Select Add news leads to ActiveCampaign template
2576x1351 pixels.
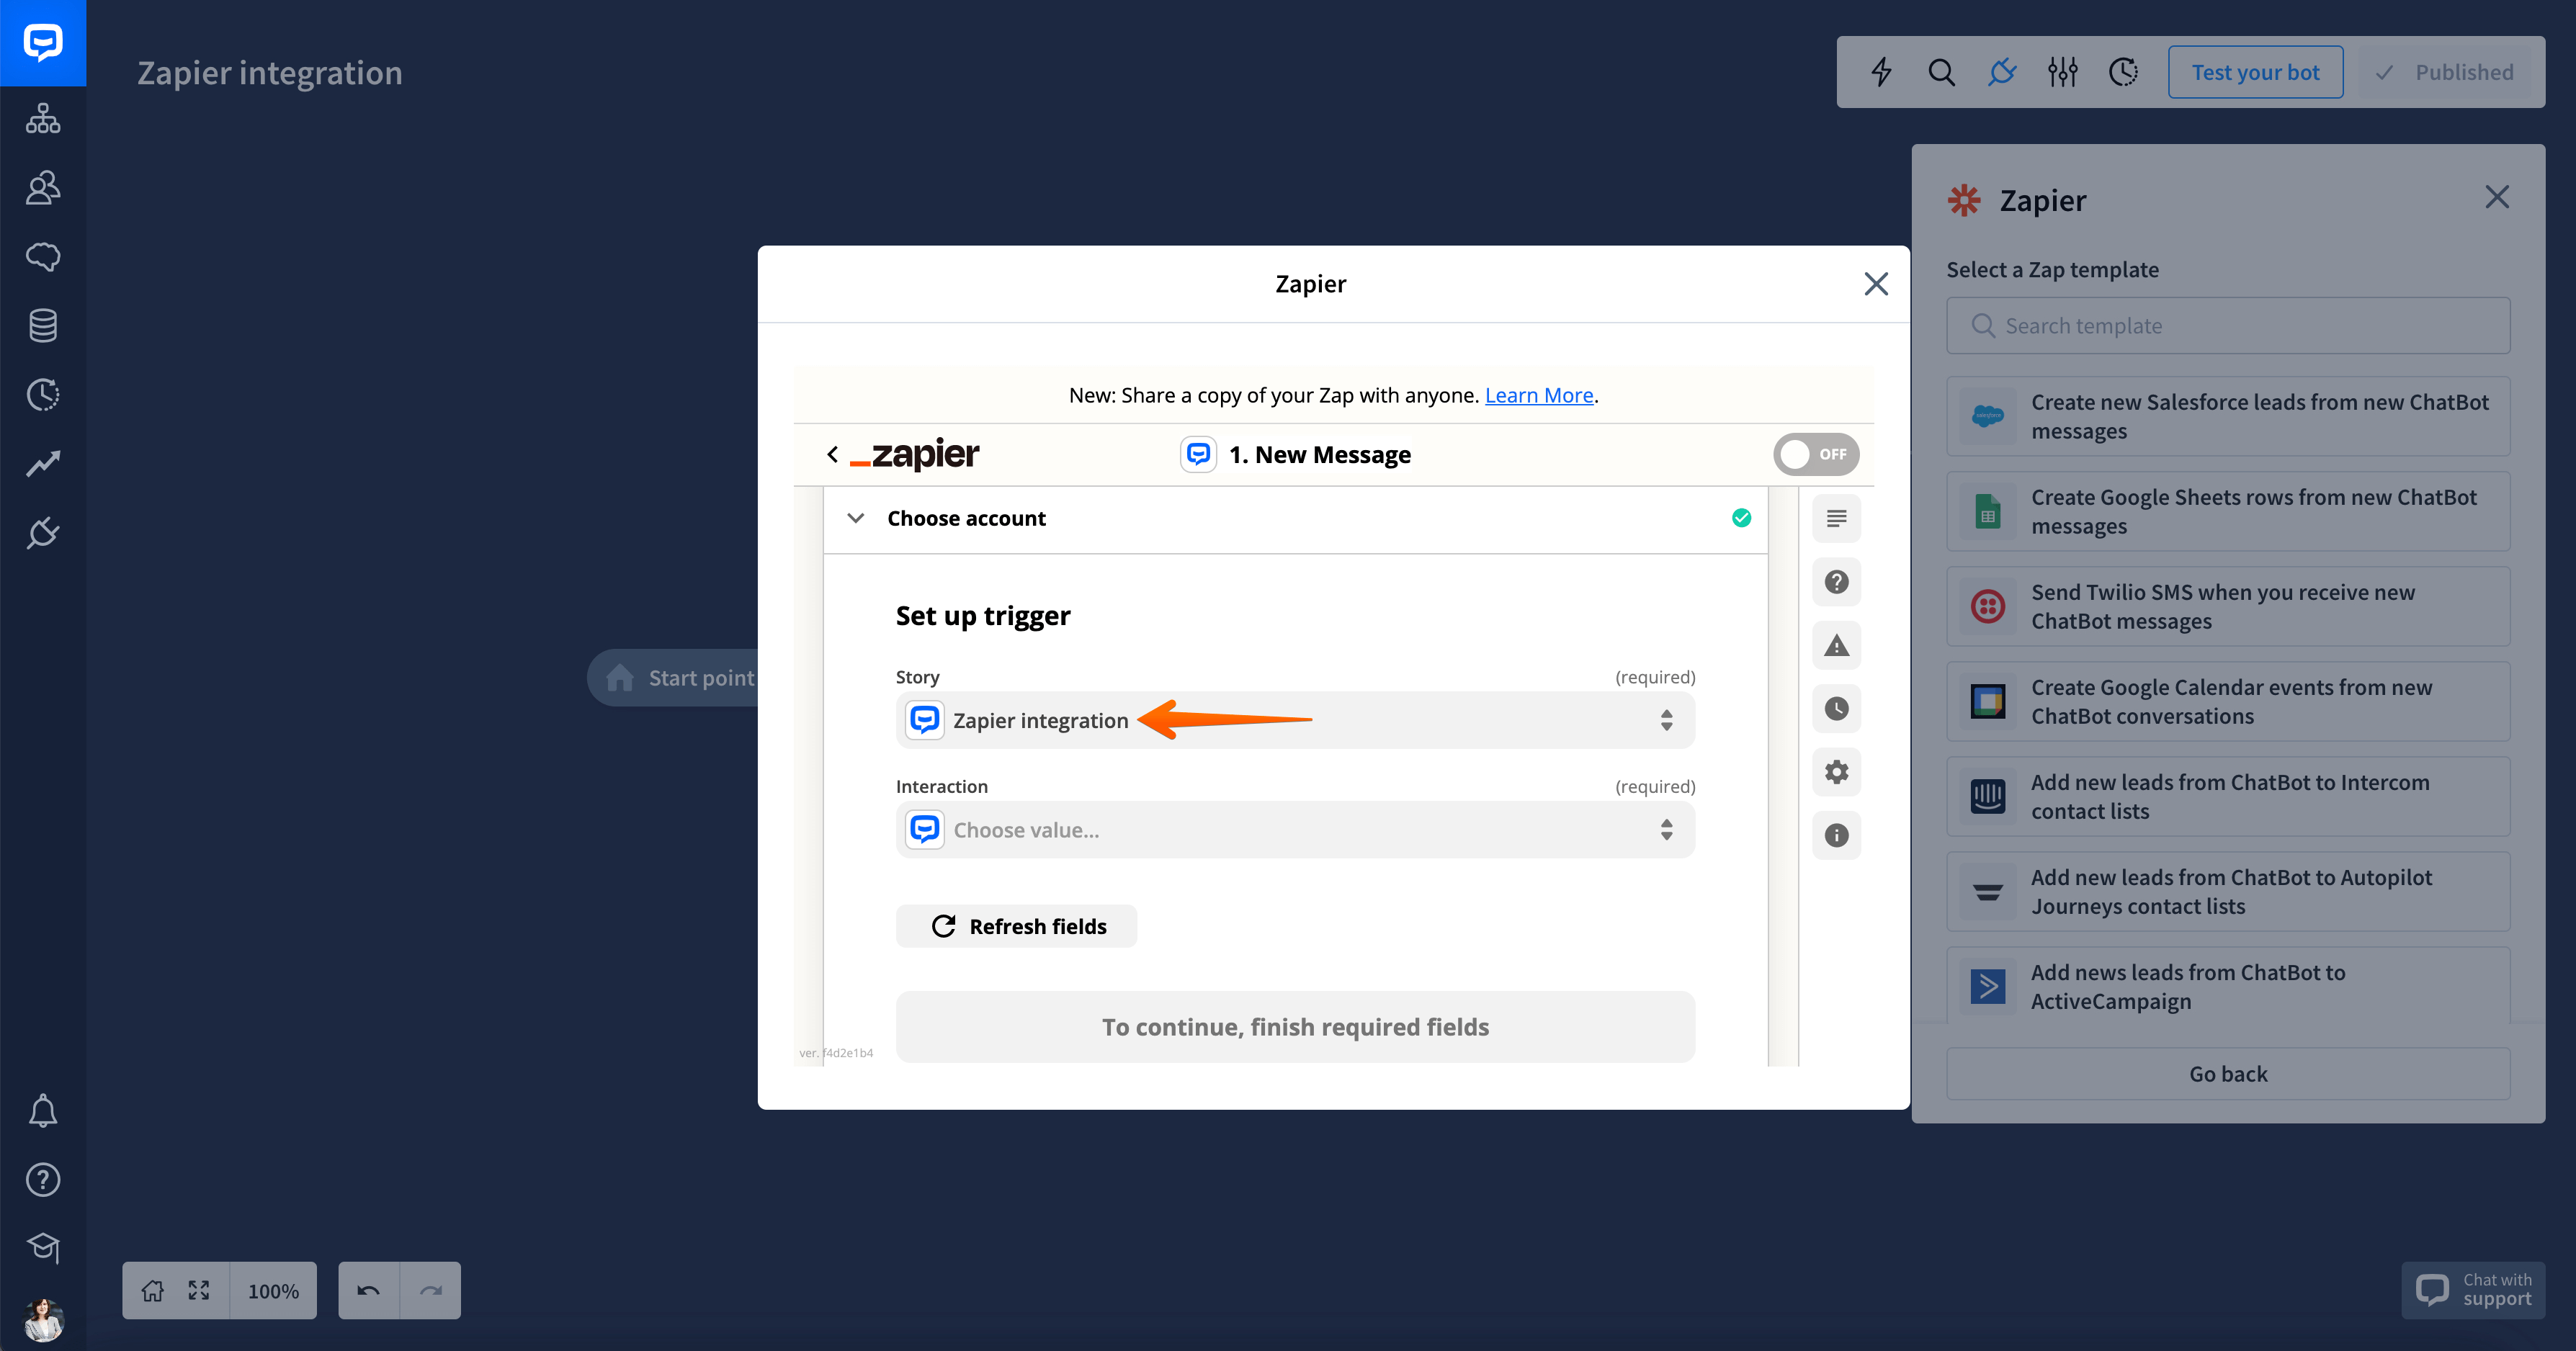(2228, 985)
